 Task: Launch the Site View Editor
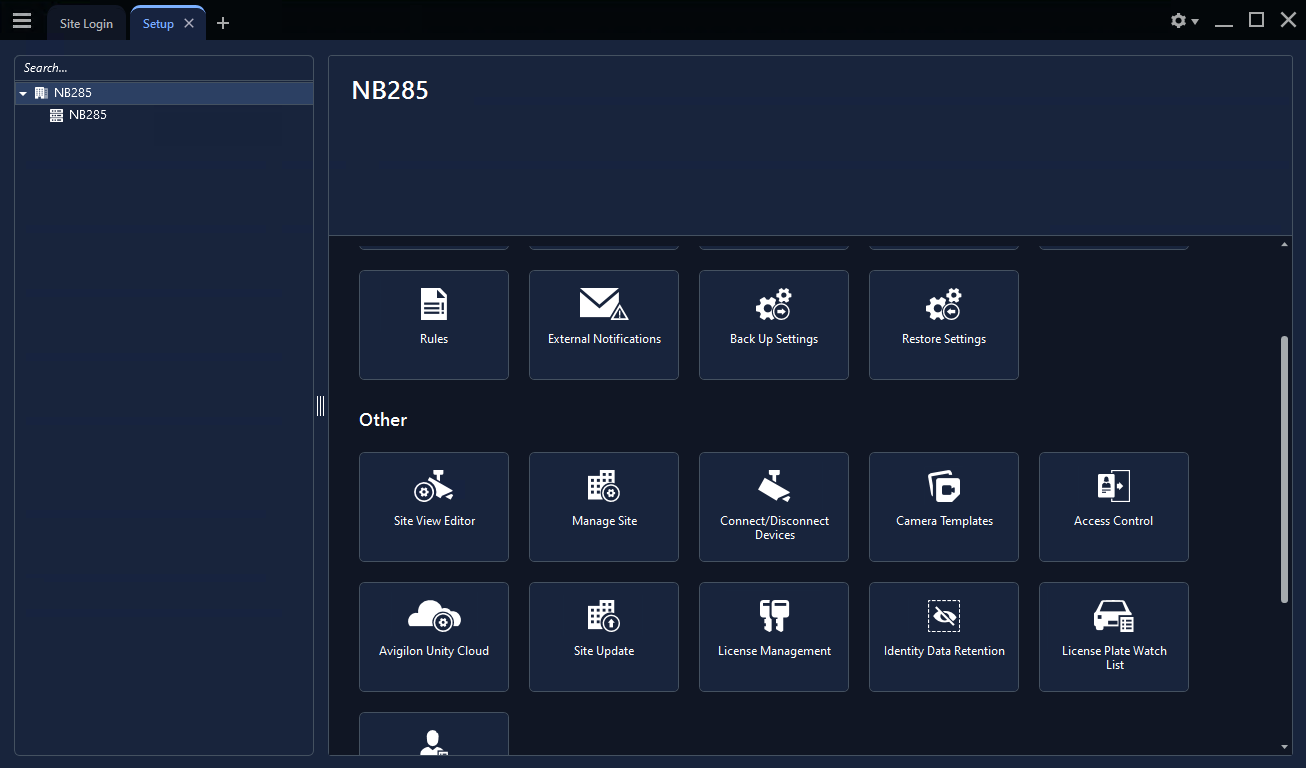[433, 506]
